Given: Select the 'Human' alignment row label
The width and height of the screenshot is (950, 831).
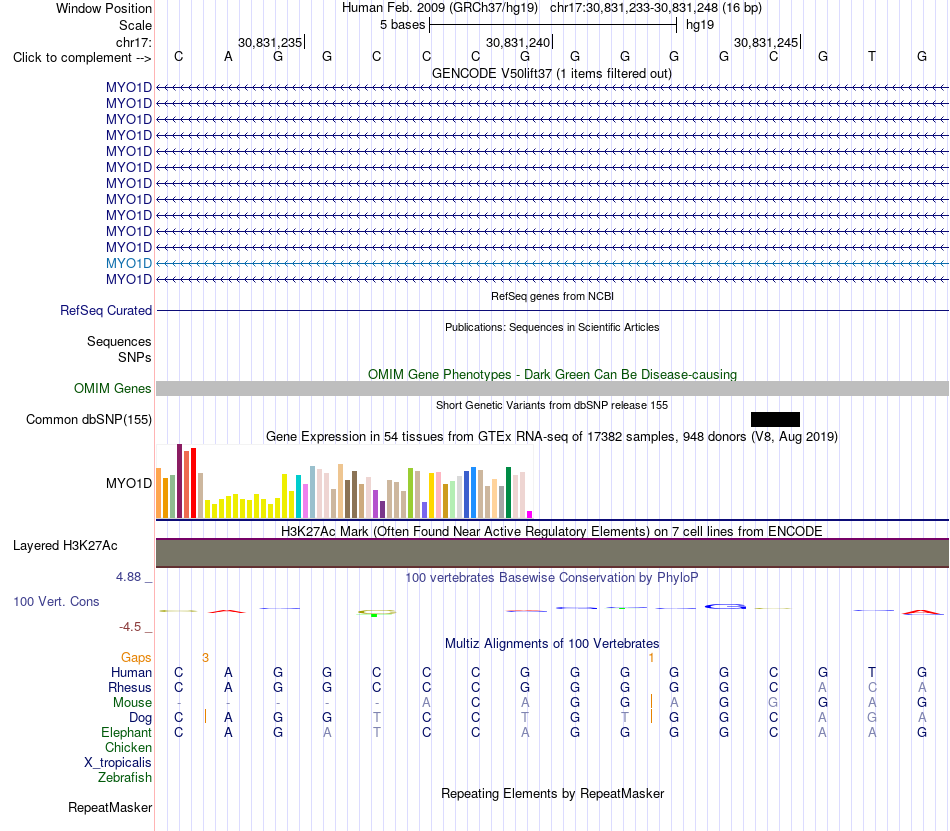Looking at the screenshot, I should point(131,672).
